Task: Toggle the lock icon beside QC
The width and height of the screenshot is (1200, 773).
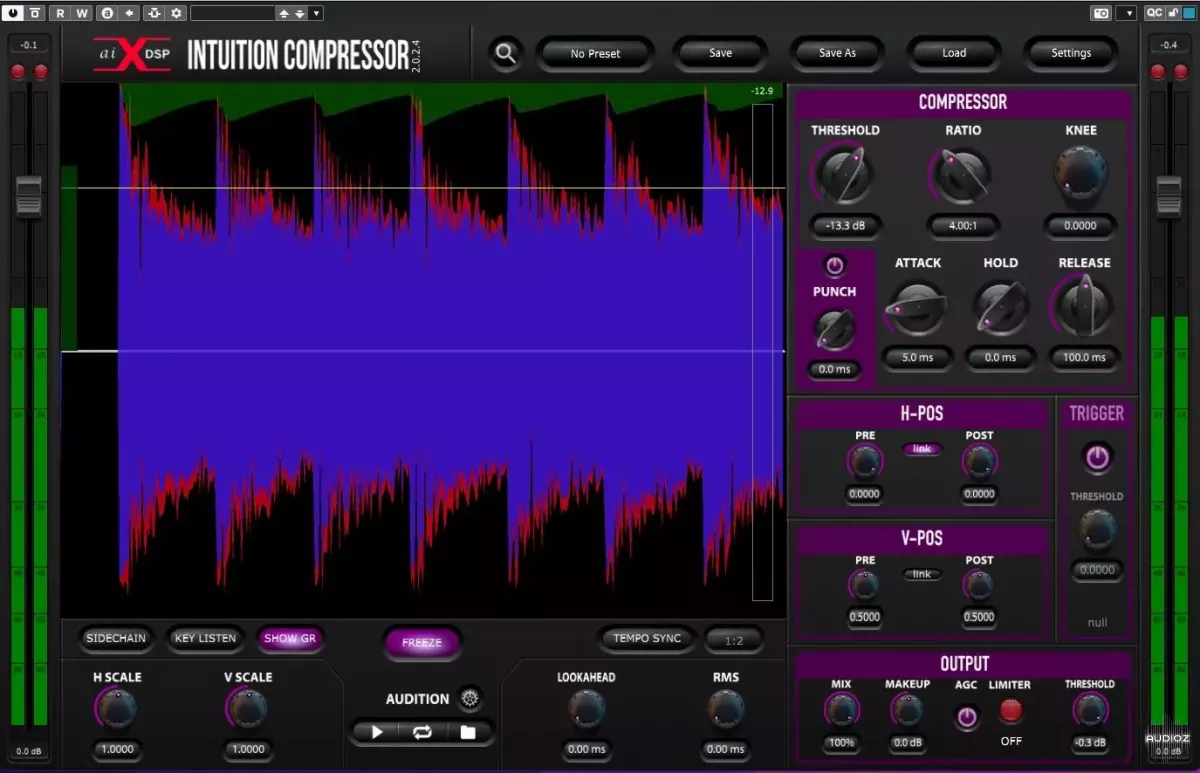Action: click(1173, 13)
